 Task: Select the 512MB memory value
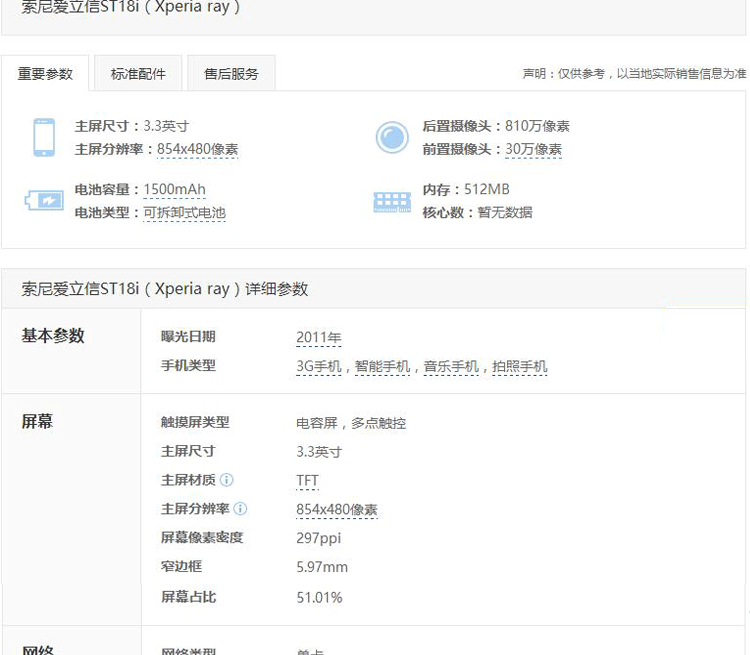click(486, 189)
